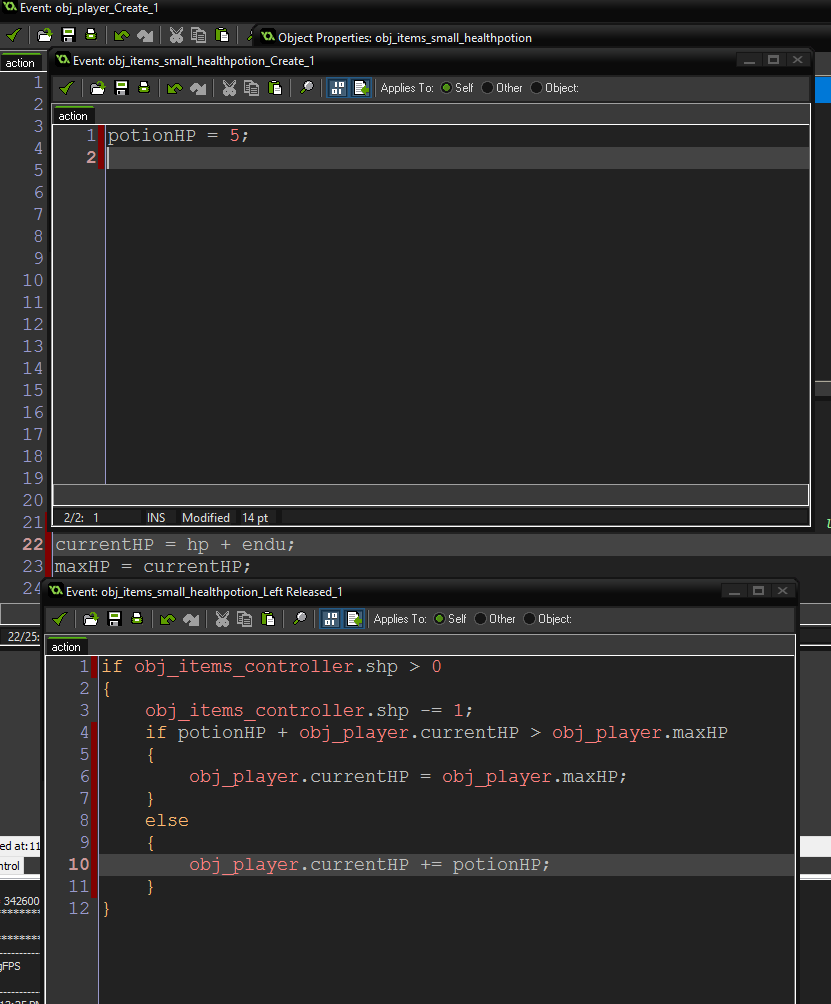This screenshot has width=831, height=1004.
Task: Toggle the grid-squares button in Left Released_1 toolbar
Action: coord(330,619)
